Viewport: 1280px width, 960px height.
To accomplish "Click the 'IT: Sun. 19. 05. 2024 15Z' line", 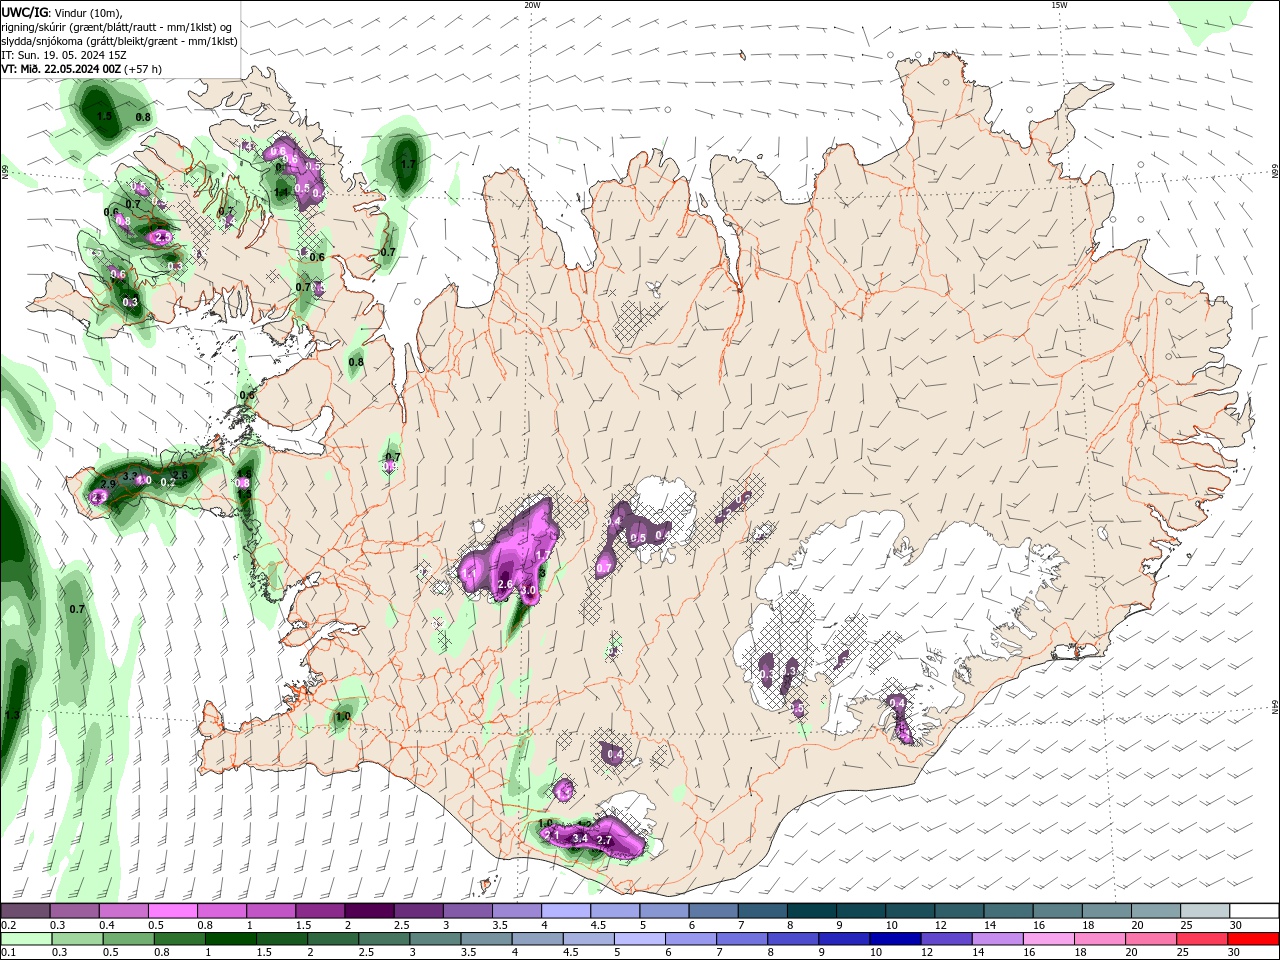I will click(64, 55).
